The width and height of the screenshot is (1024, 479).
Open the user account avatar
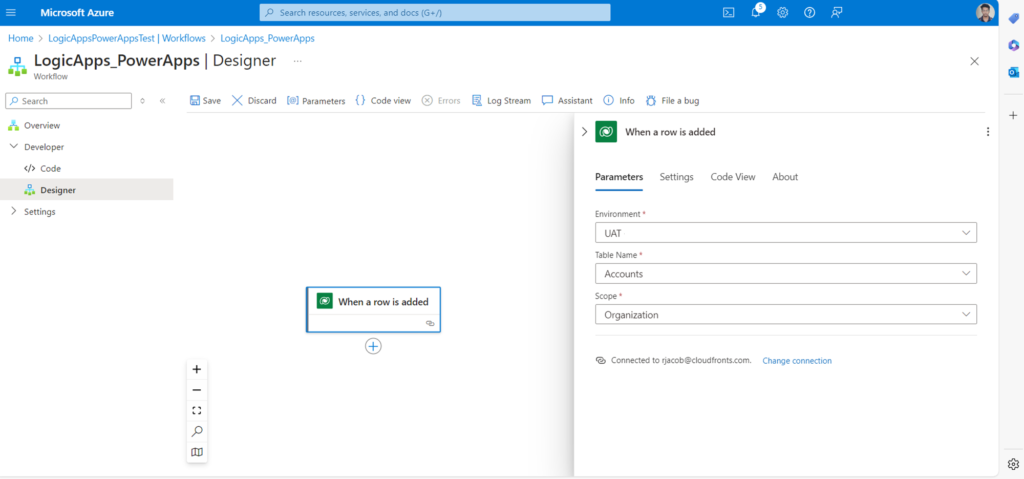985,12
